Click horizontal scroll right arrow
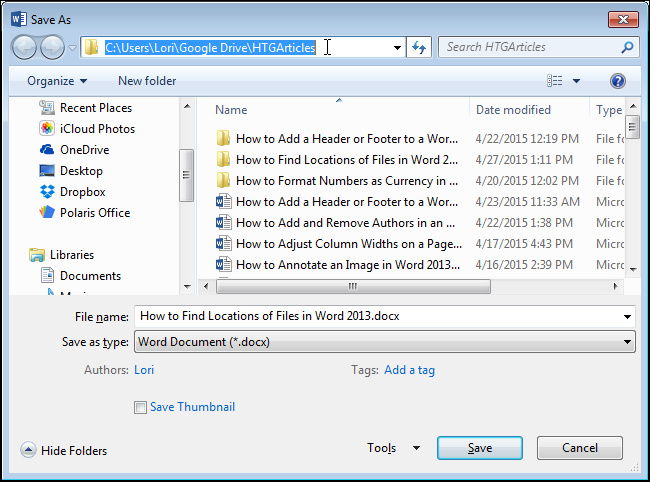This screenshot has height=482, width=650. pos(616,286)
